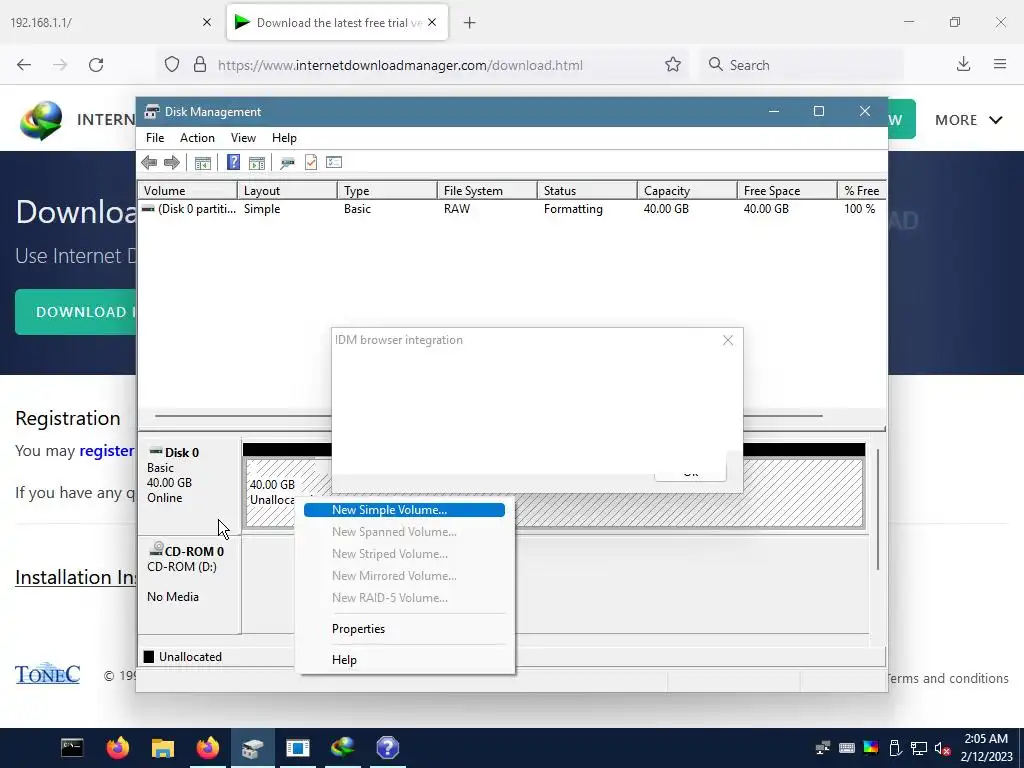1024x768 pixels.
Task: Click the blue question mark Help toolbar icon
Action: click(233, 162)
